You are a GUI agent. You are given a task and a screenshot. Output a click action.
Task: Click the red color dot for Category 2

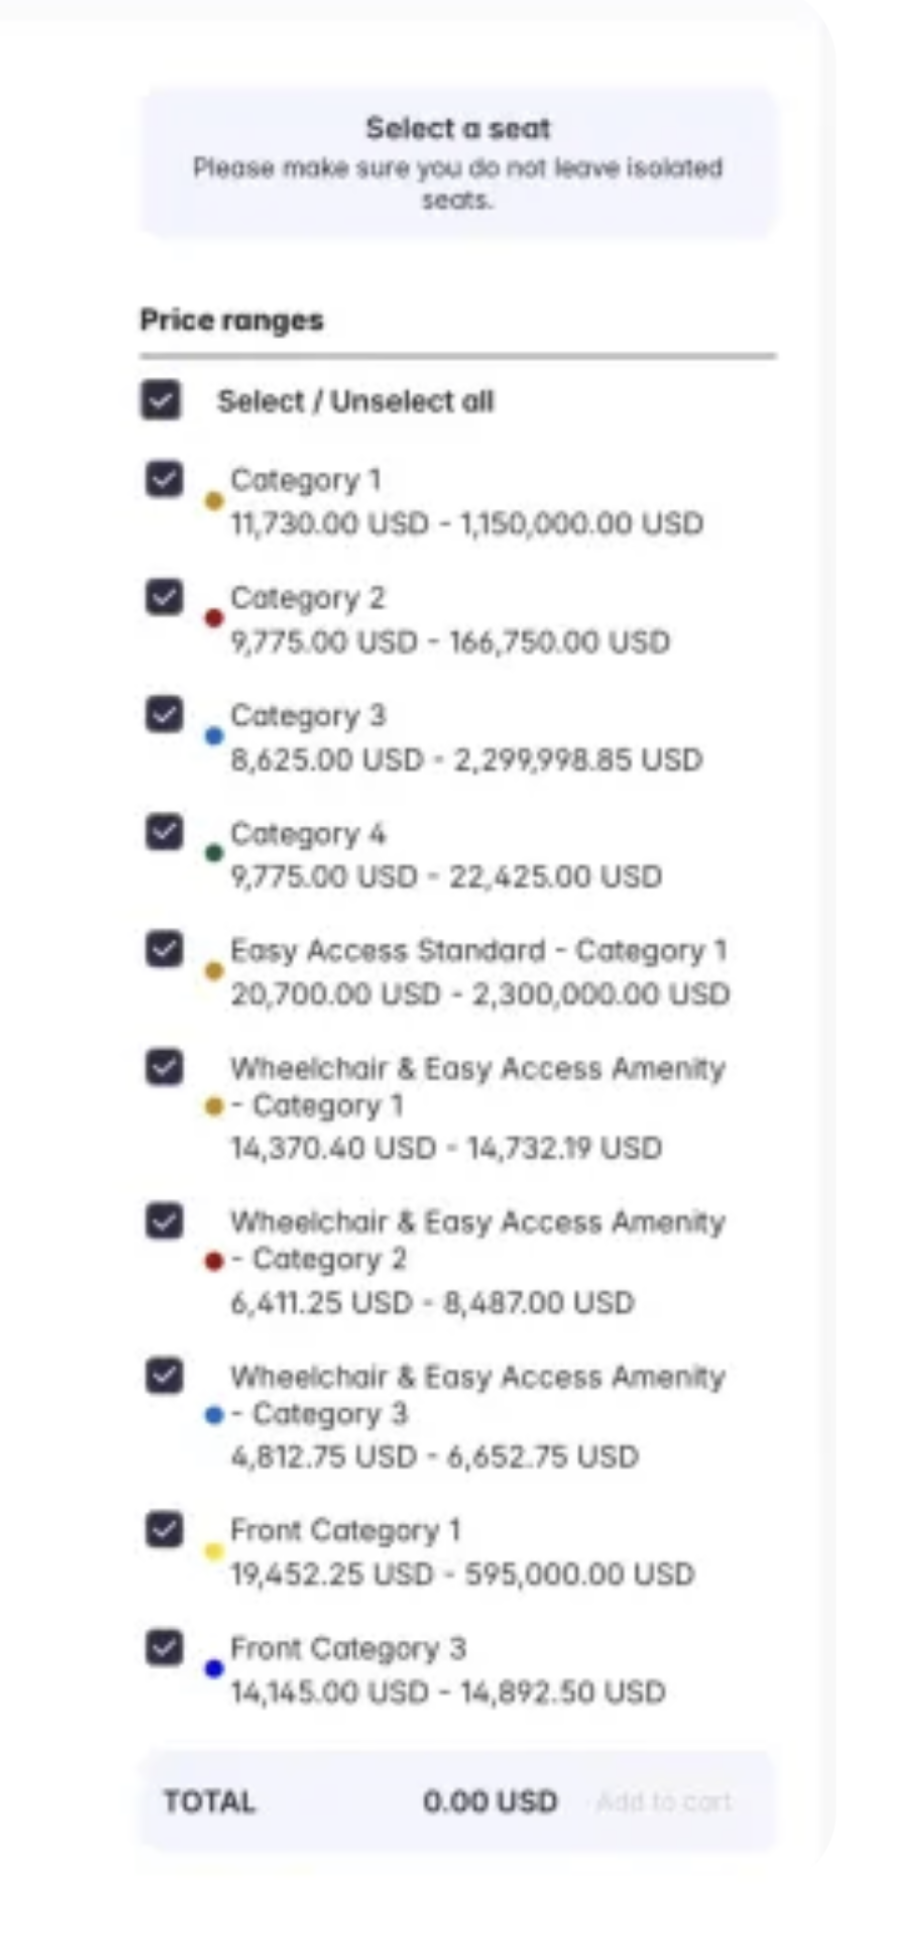pos(213,618)
